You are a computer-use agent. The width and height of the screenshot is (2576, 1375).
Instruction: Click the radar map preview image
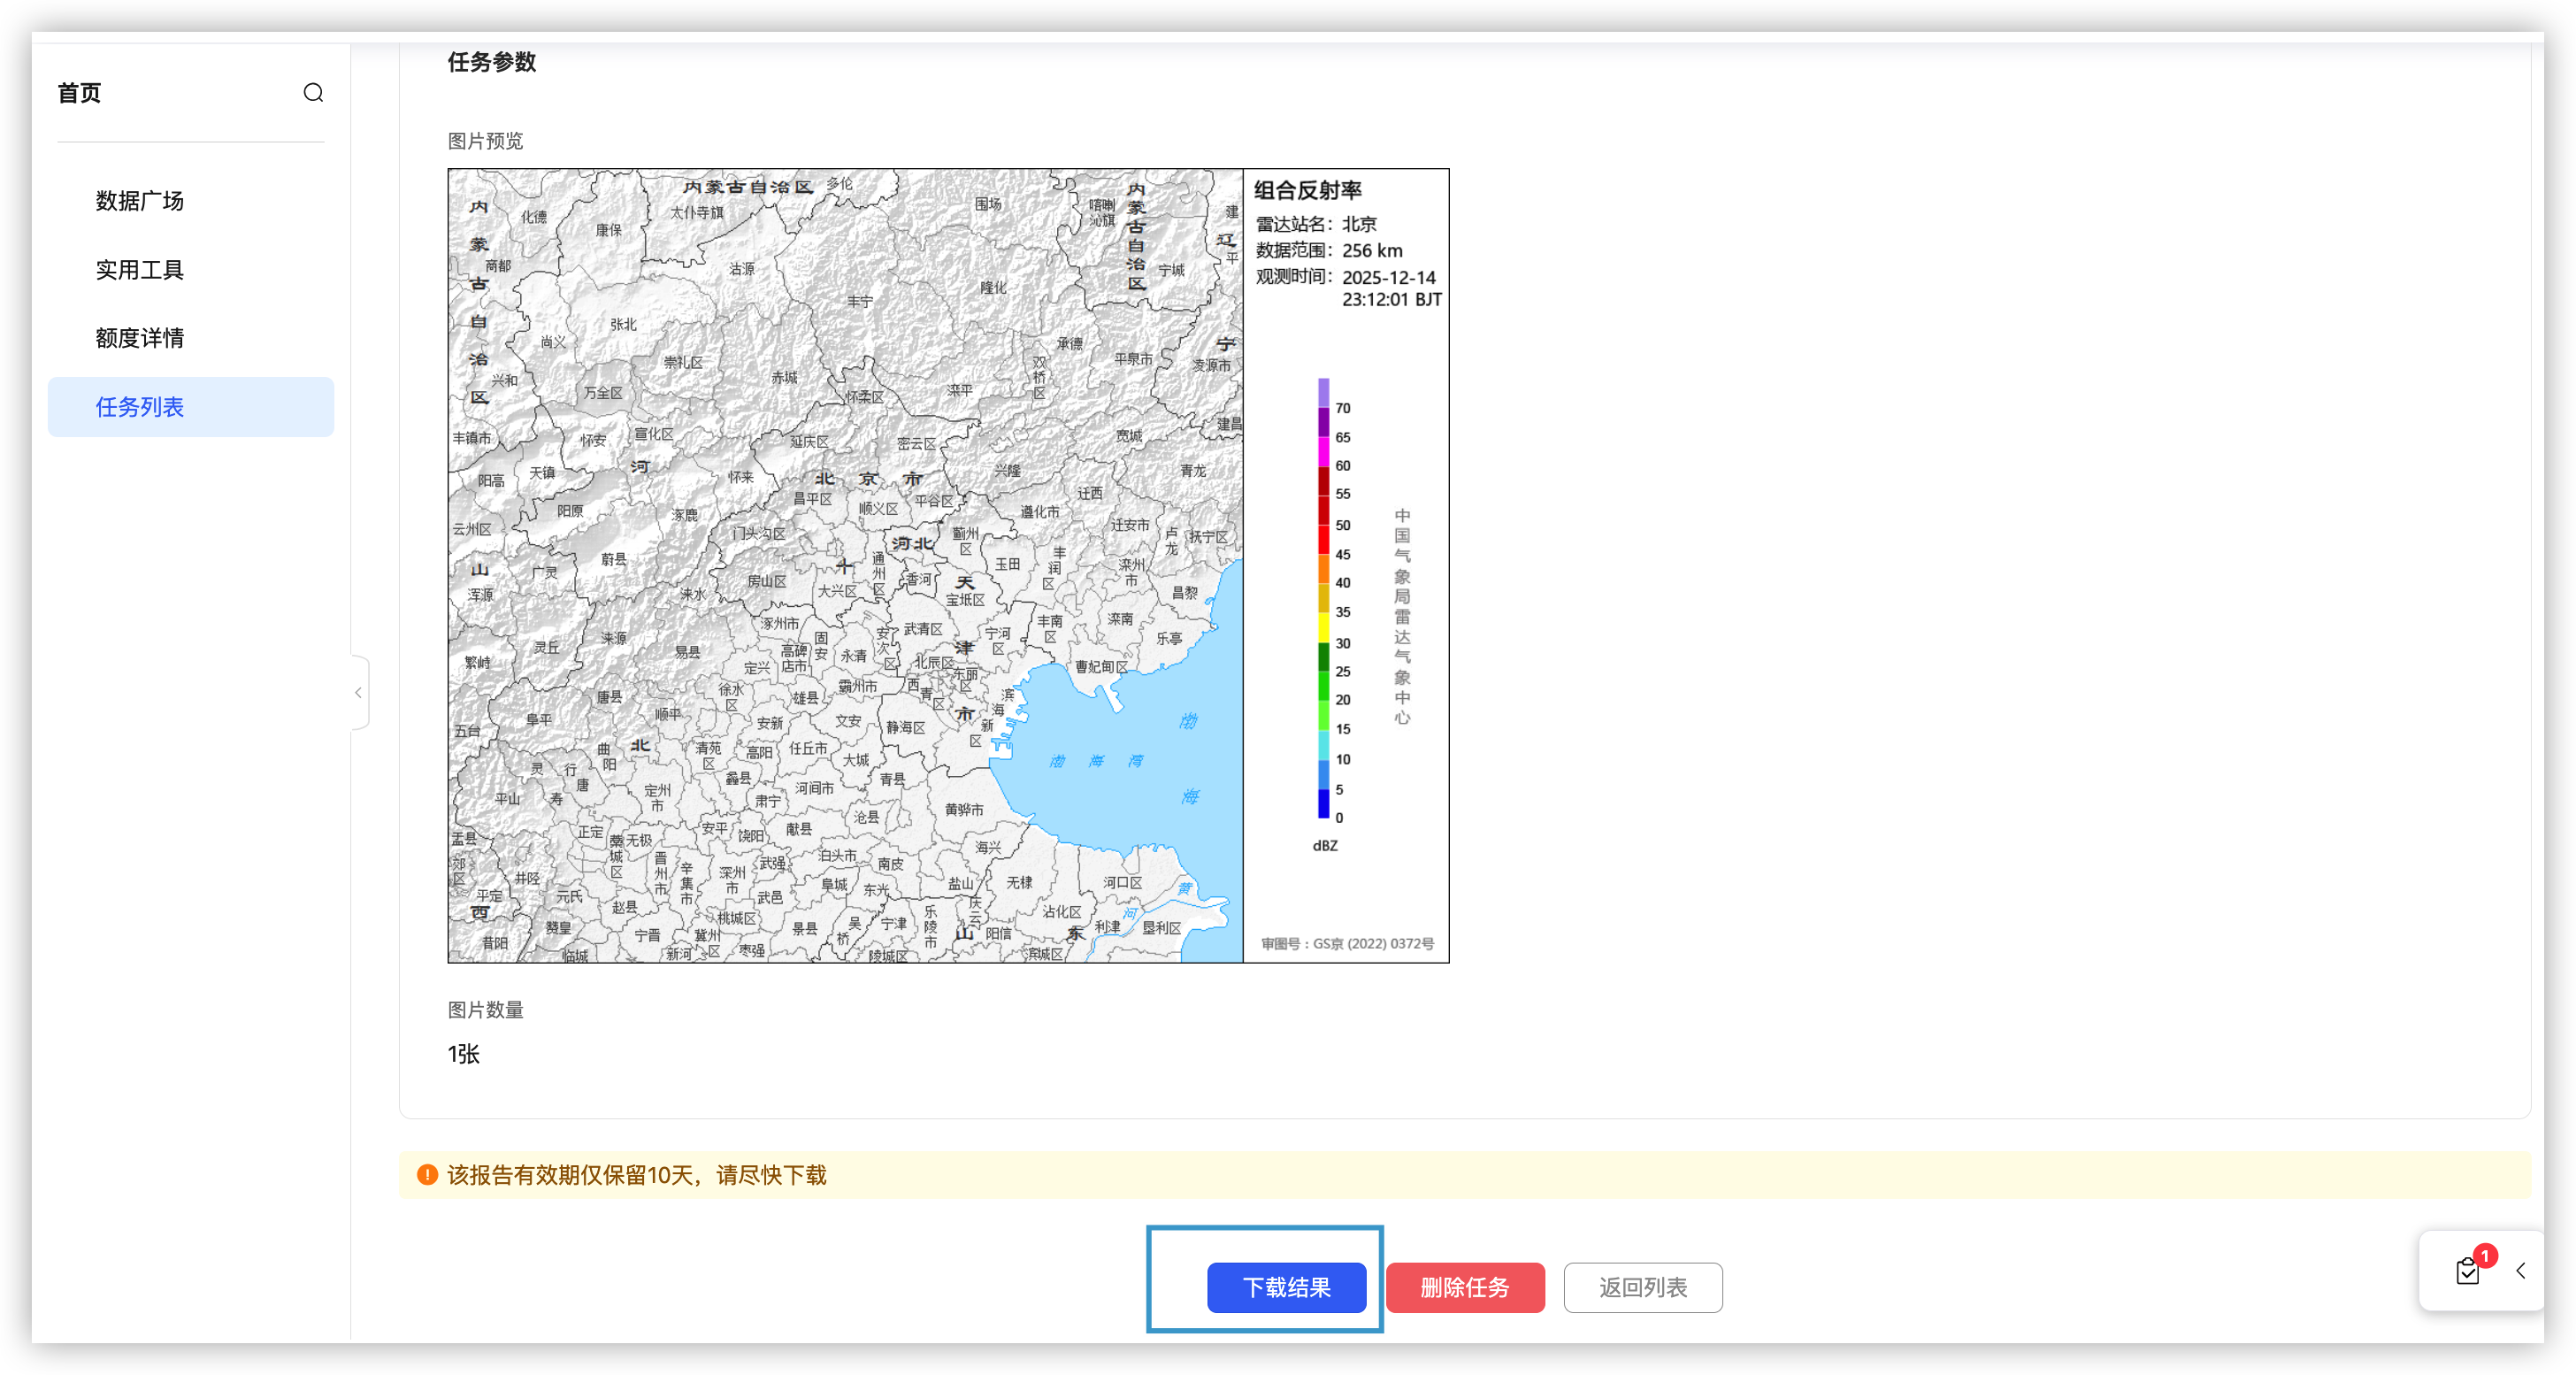click(845, 566)
